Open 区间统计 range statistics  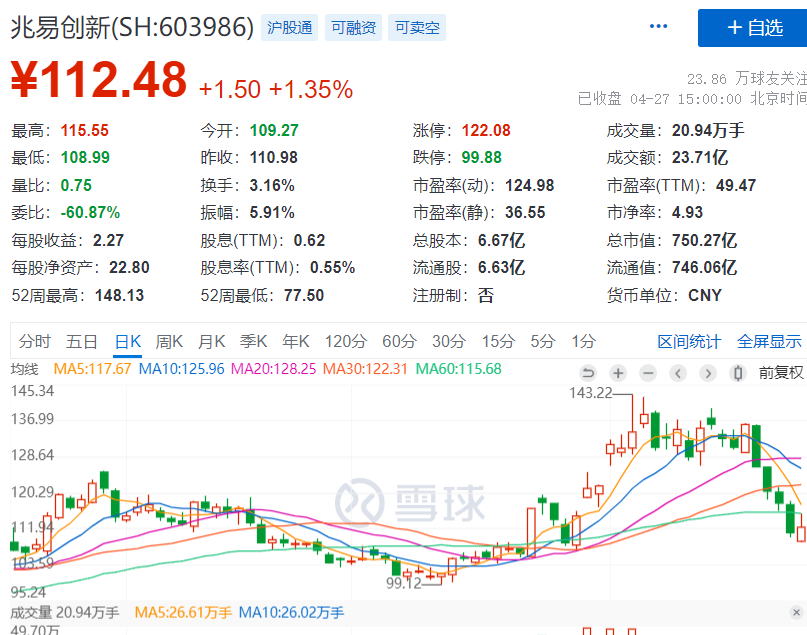(688, 341)
